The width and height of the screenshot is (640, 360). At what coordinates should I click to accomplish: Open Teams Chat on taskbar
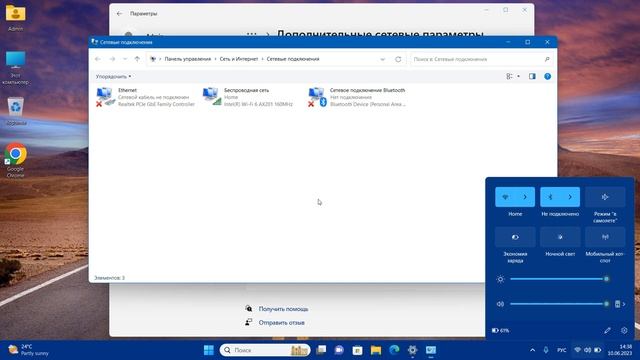tap(339, 350)
